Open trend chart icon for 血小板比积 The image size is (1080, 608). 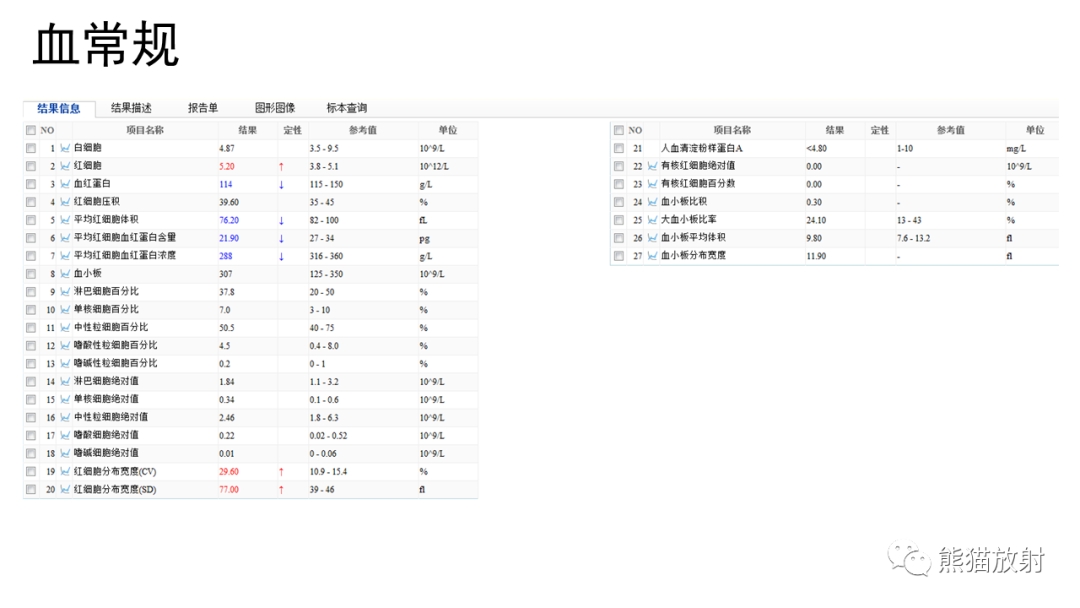click(x=652, y=202)
